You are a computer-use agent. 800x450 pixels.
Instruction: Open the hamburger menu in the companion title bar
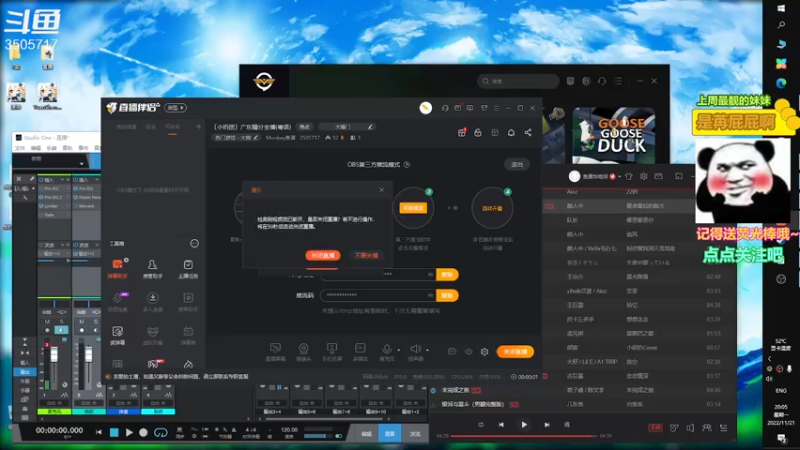coord(496,108)
